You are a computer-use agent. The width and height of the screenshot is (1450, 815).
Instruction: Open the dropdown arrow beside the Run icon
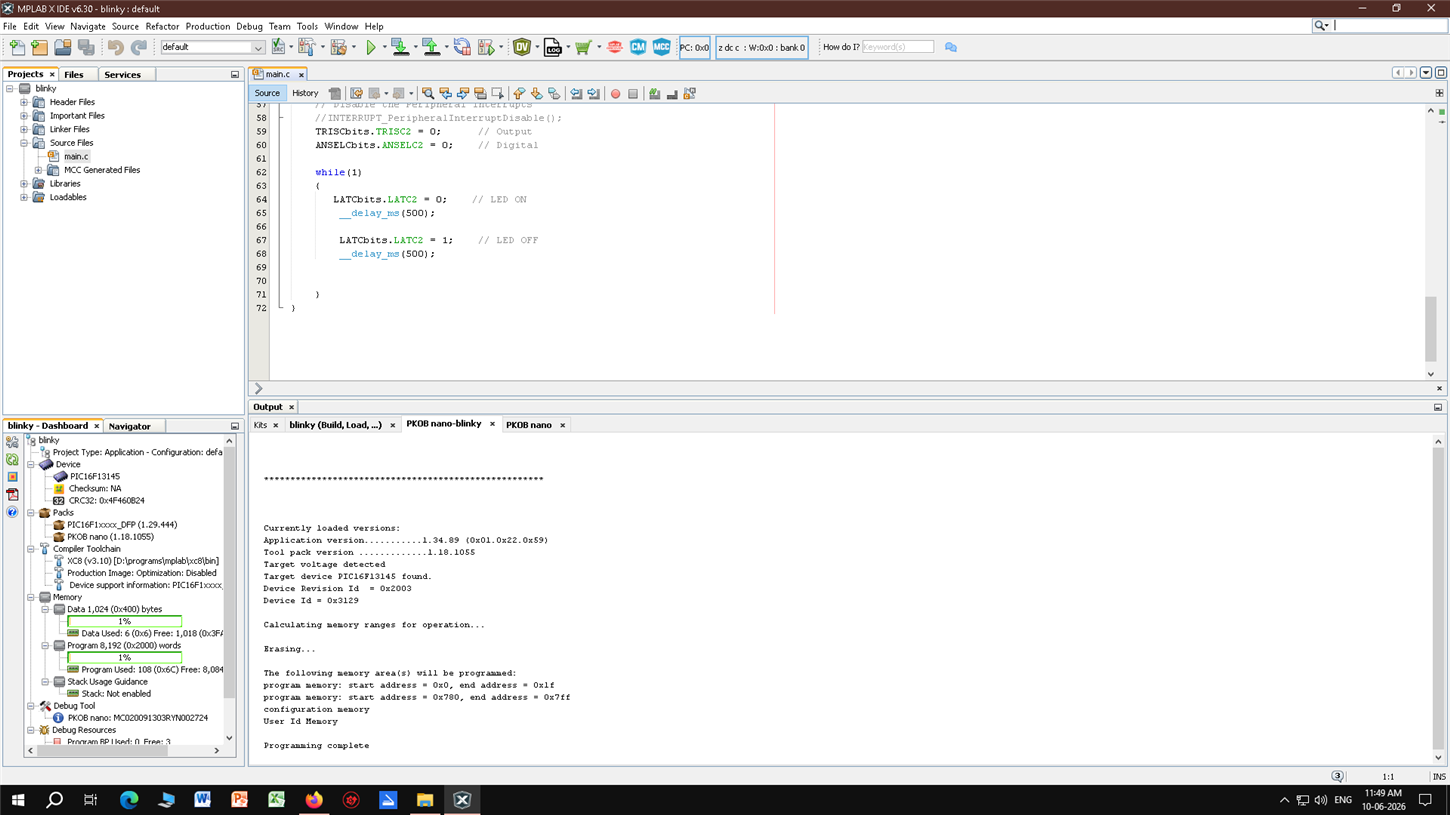[x=384, y=47]
